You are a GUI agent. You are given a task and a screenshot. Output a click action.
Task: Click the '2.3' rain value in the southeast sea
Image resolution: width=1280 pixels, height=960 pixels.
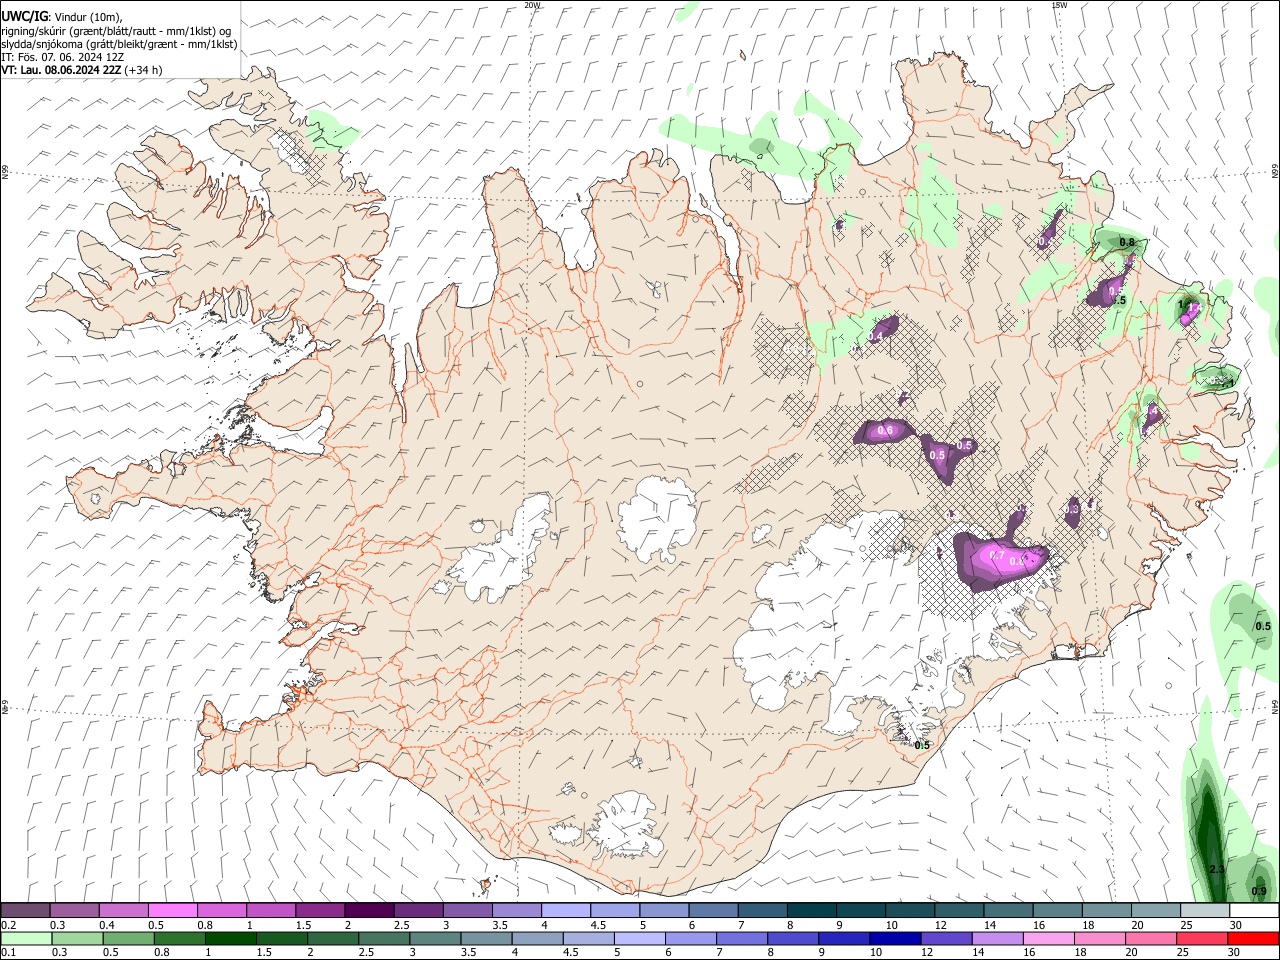(x=1217, y=870)
